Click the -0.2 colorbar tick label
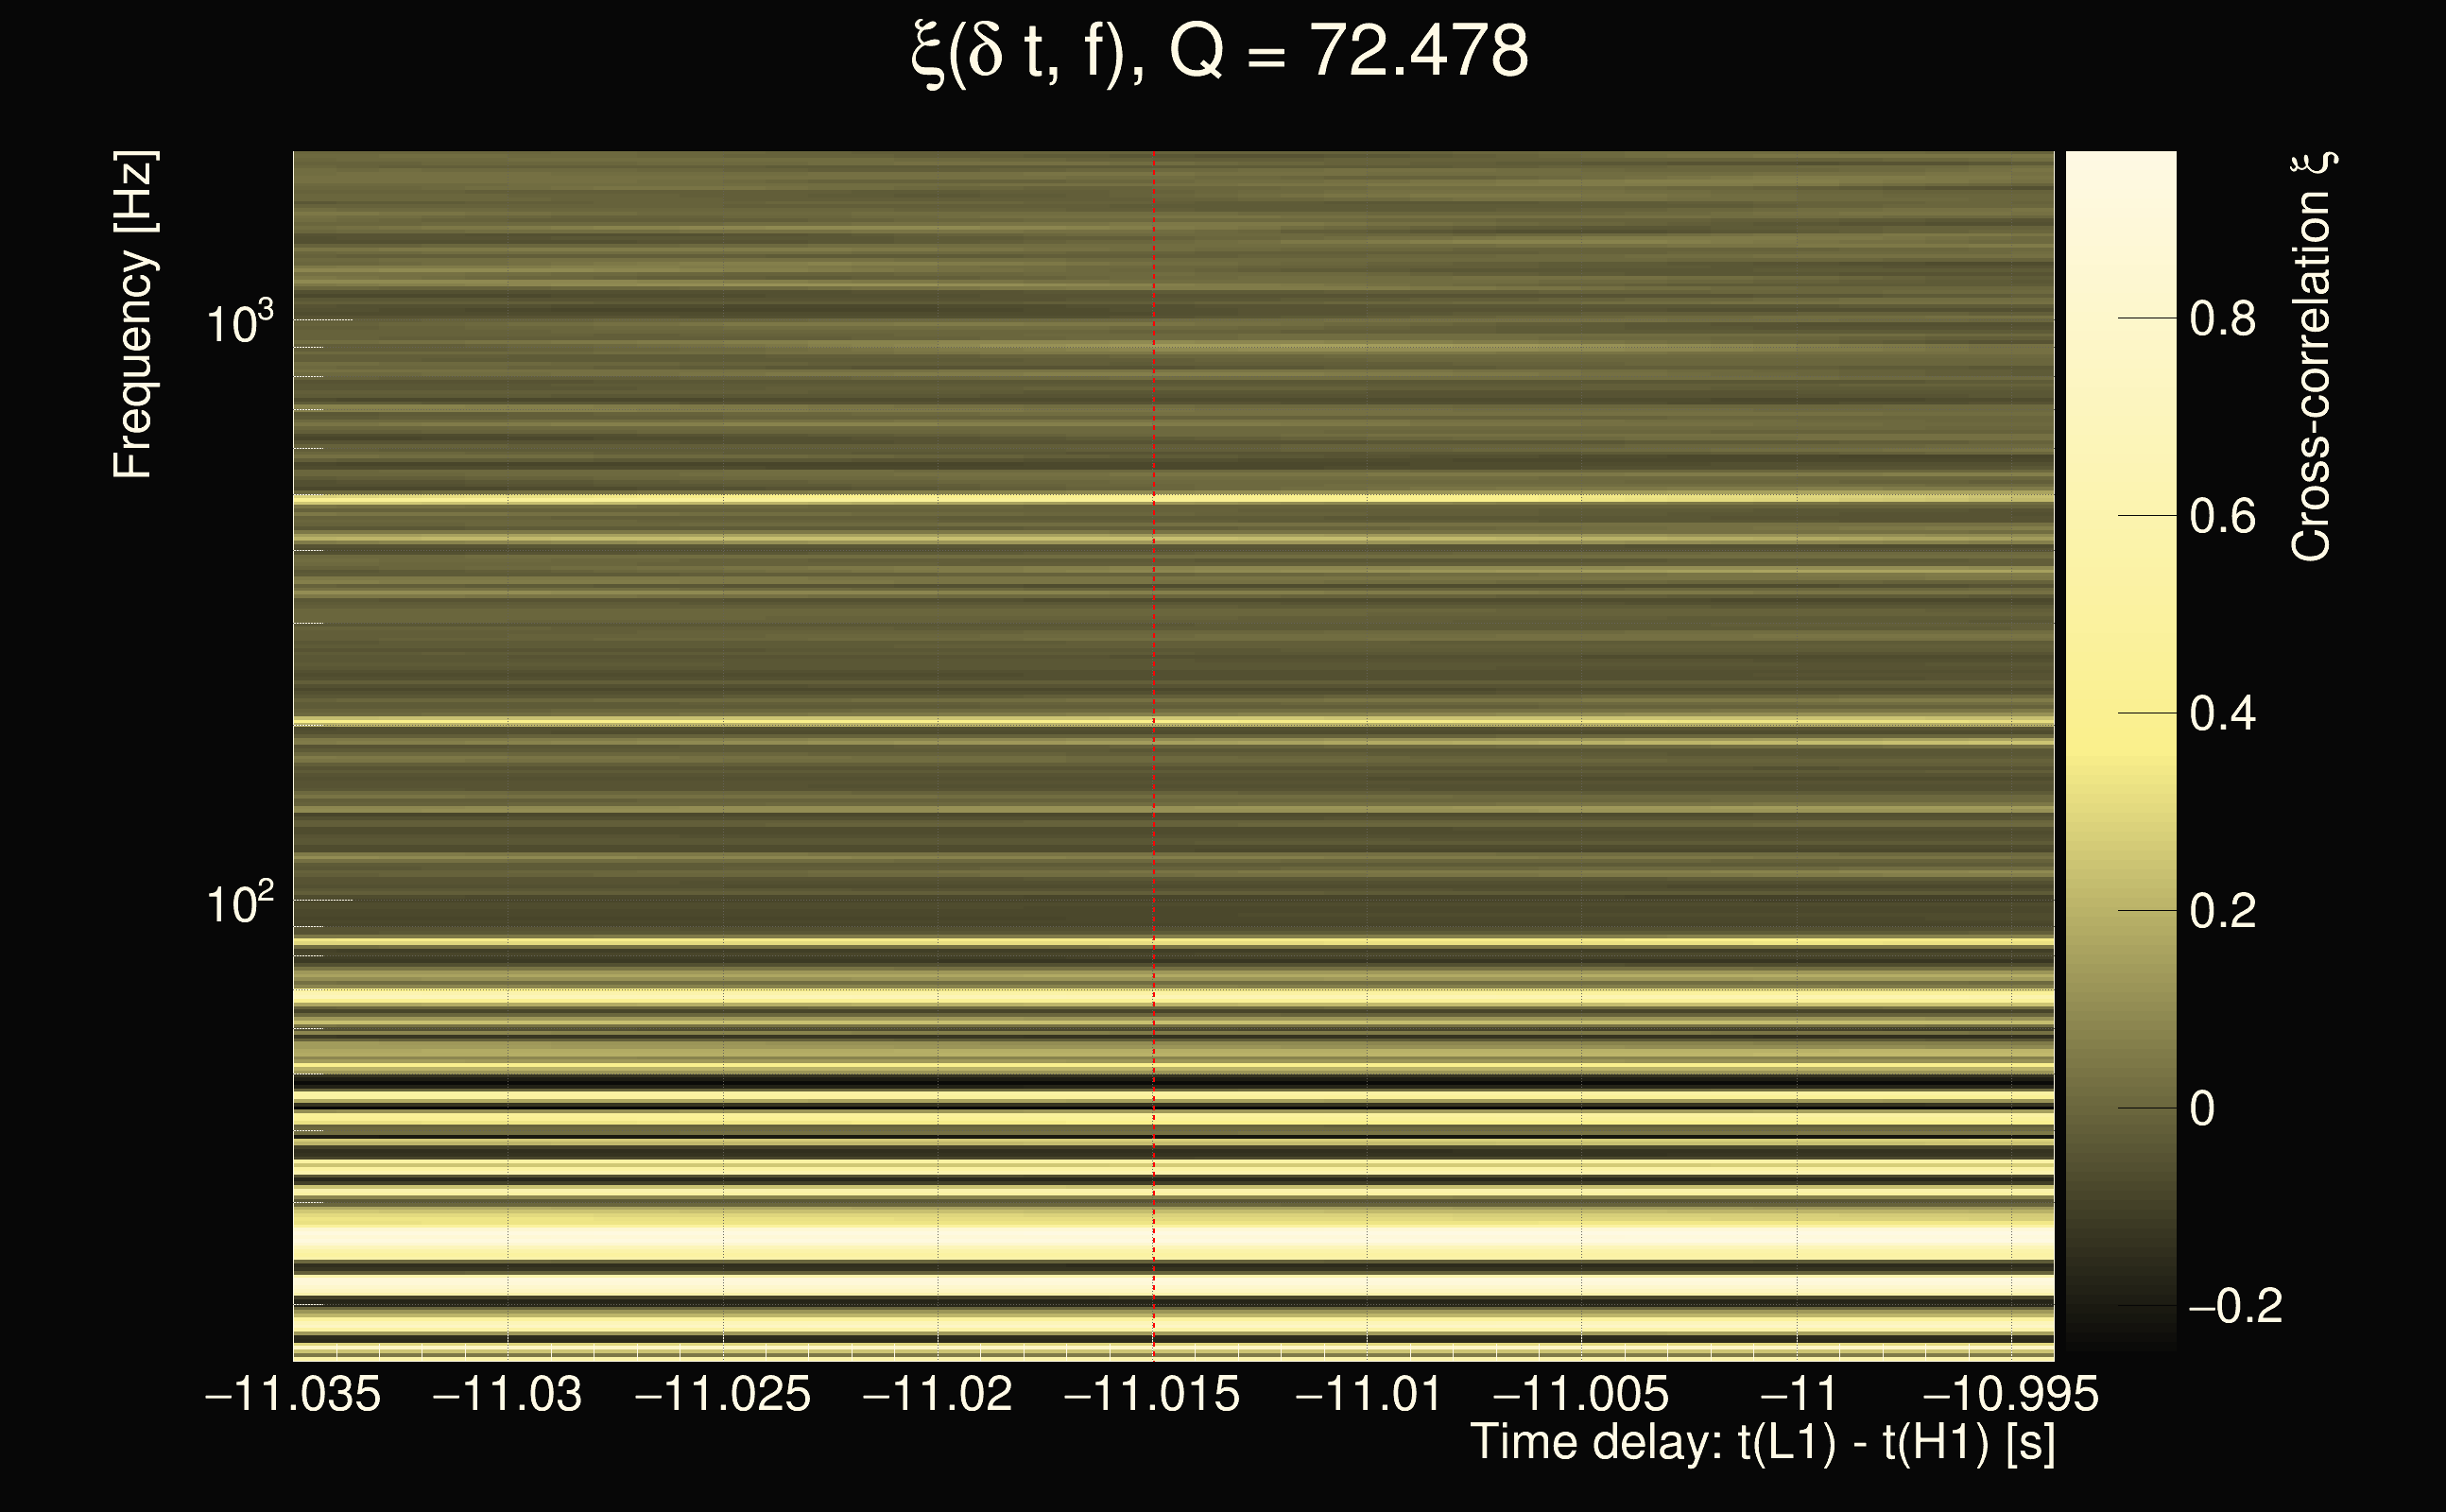The width and height of the screenshot is (2446, 1512). pyautogui.click(x=2235, y=1306)
